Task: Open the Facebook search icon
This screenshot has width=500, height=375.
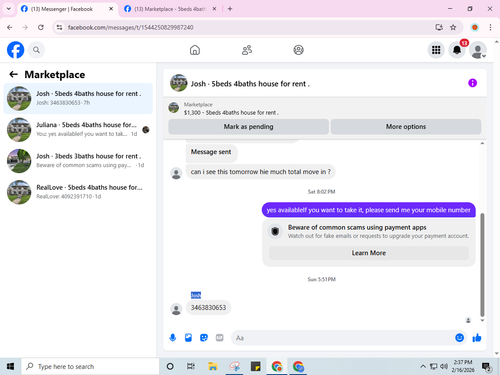Action: click(36, 50)
